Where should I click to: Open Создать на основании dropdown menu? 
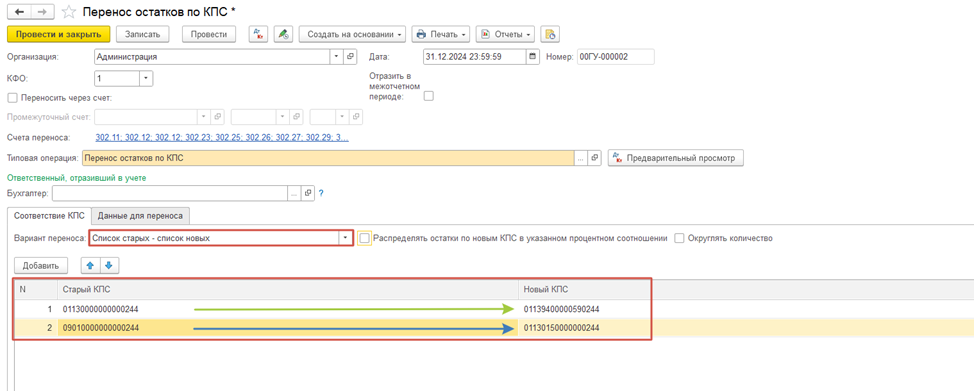353,34
